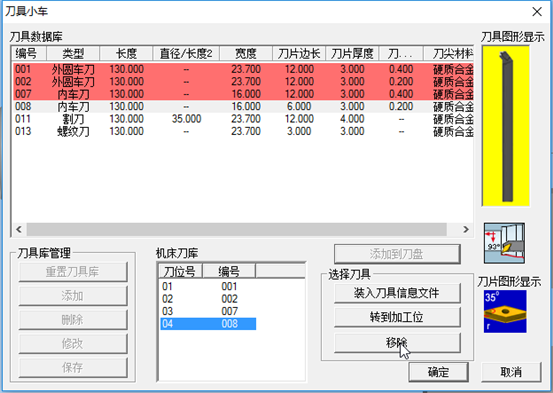Click 4.000 insert thickness of tool 011
Screen dimensions: 553x393
click(352, 119)
